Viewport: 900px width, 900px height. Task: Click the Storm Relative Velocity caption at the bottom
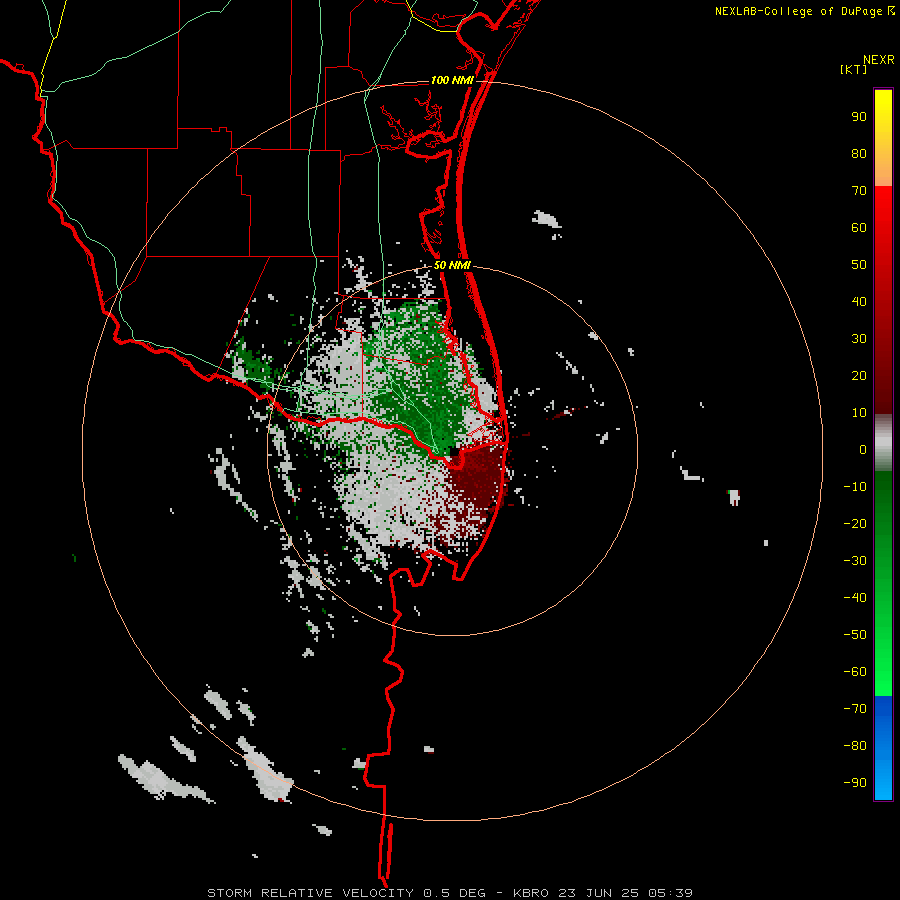pyautogui.click(x=450, y=893)
